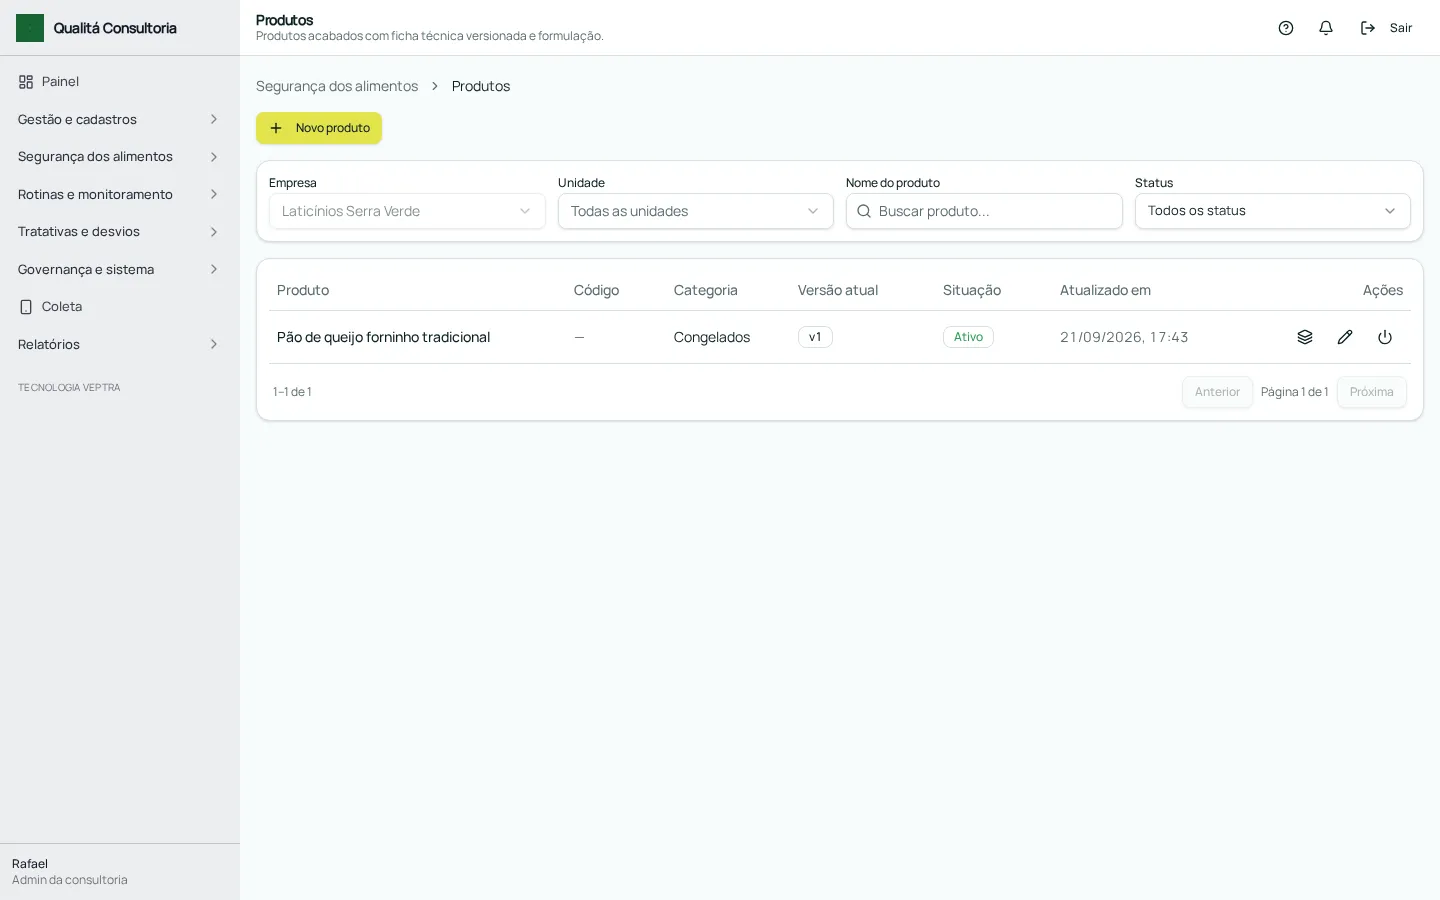The width and height of the screenshot is (1440, 900).
Task: Click Segurança dos alimentos breadcrumb
Action: click(337, 86)
